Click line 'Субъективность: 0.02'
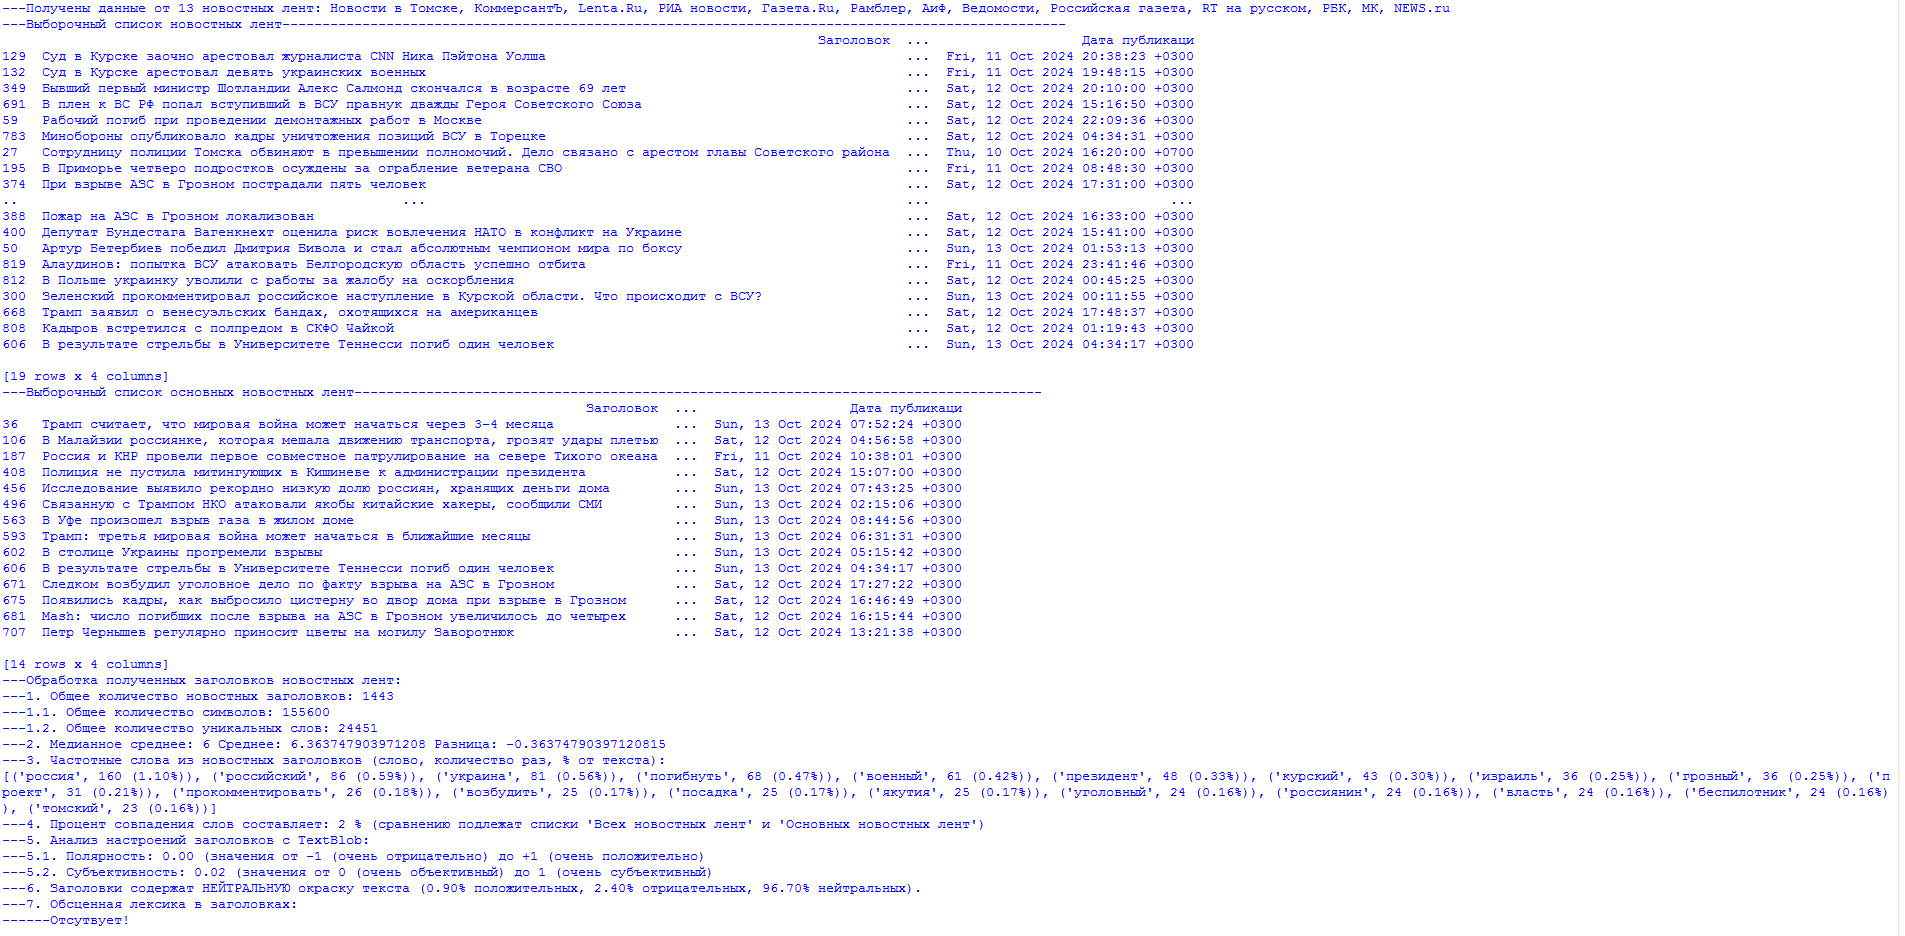Viewport: 1905px width, 936px height. coord(357,872)
